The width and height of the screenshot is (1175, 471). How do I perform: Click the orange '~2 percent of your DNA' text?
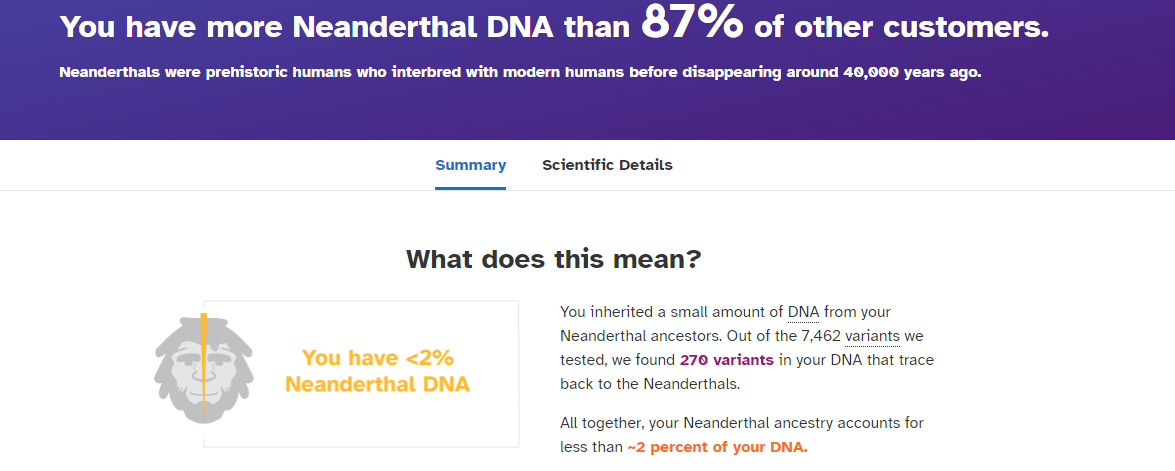click(x=717, y=447)
